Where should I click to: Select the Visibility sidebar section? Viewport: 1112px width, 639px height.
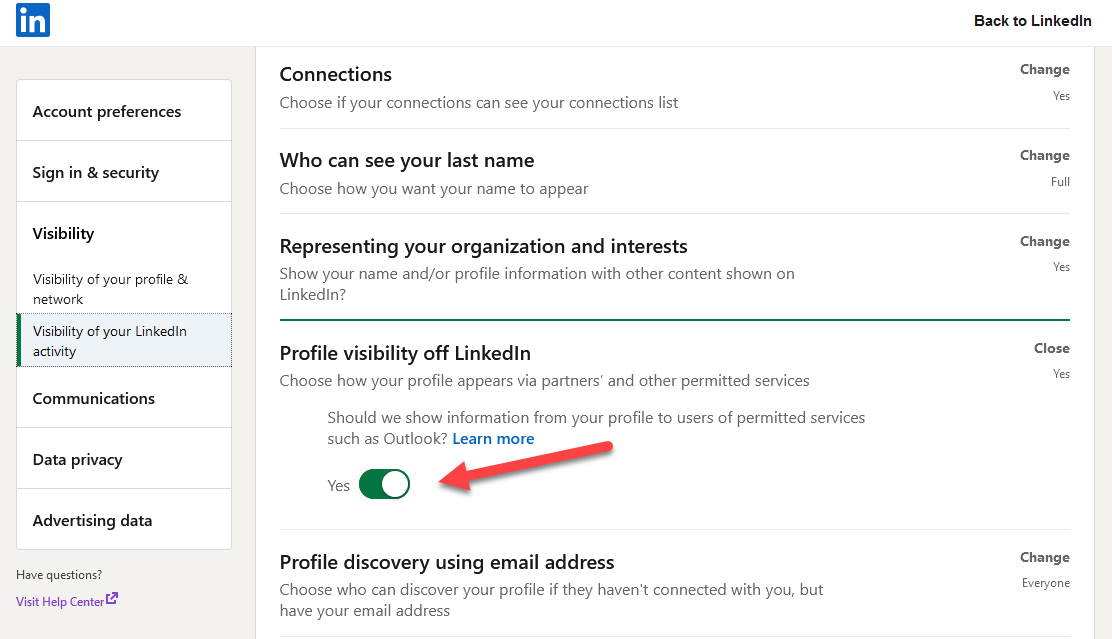pos(63,234)
